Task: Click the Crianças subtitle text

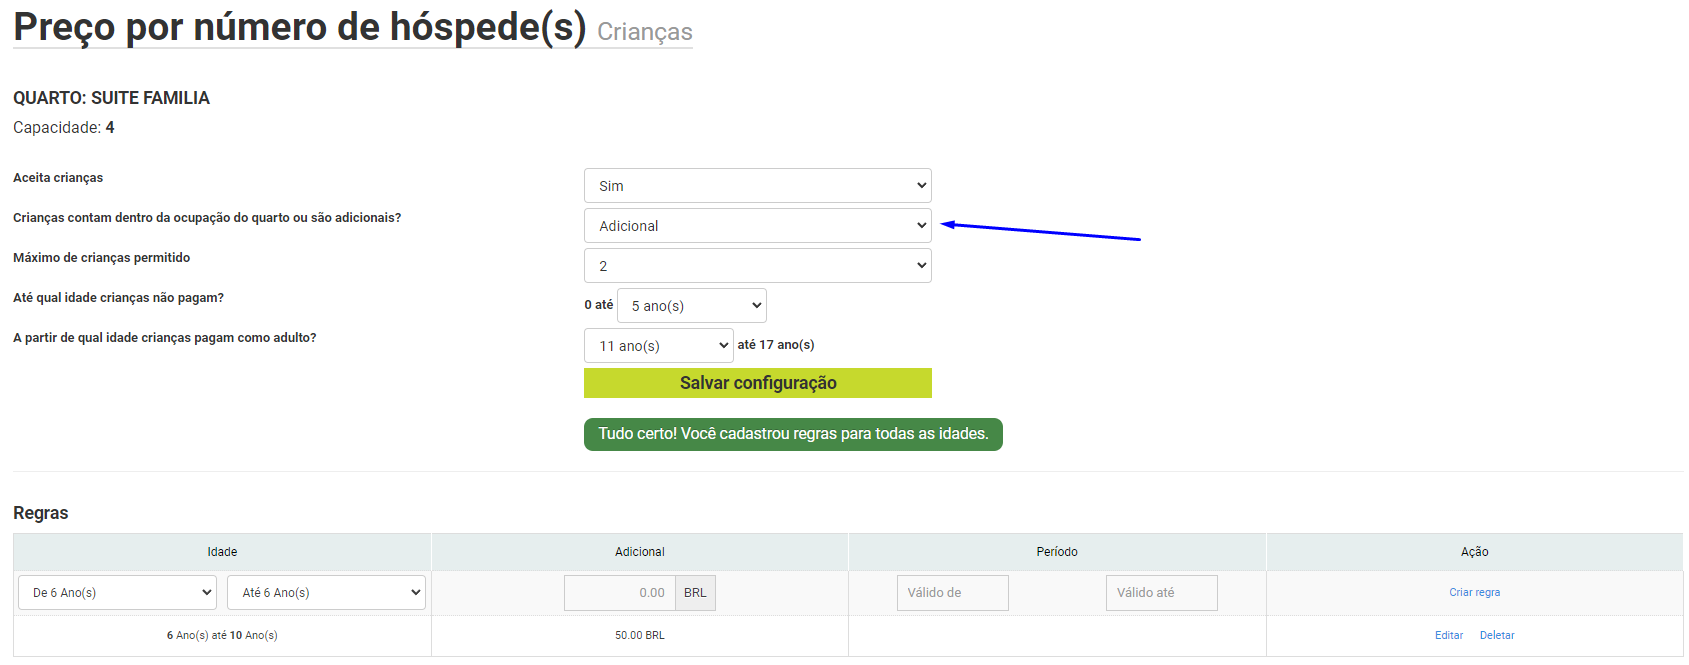Action: tap(645, 32)
